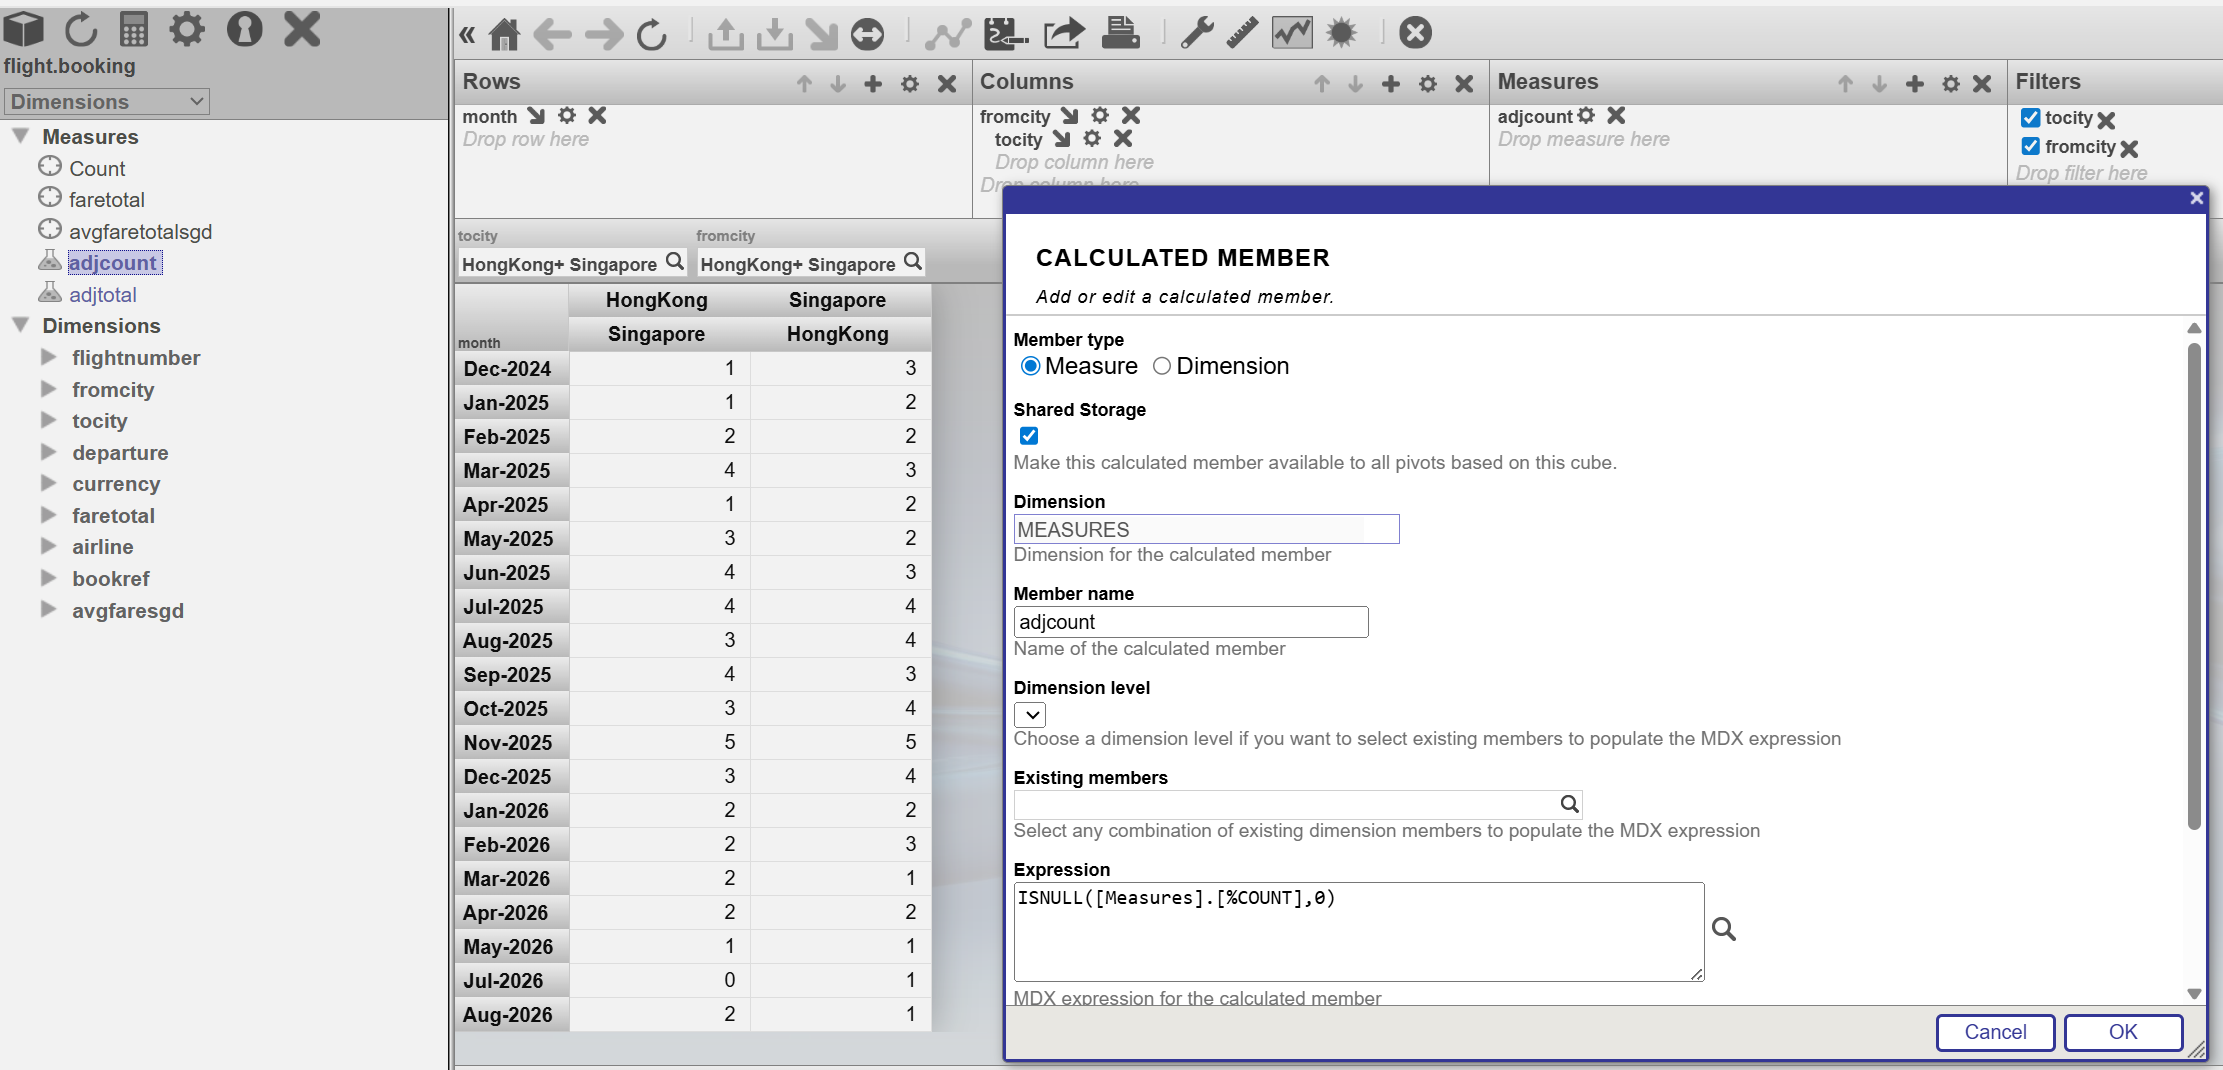Select the adjtotal measure in the tree
The image size is (2223, 1070).
pyautogui.click(x=102, y=295)
